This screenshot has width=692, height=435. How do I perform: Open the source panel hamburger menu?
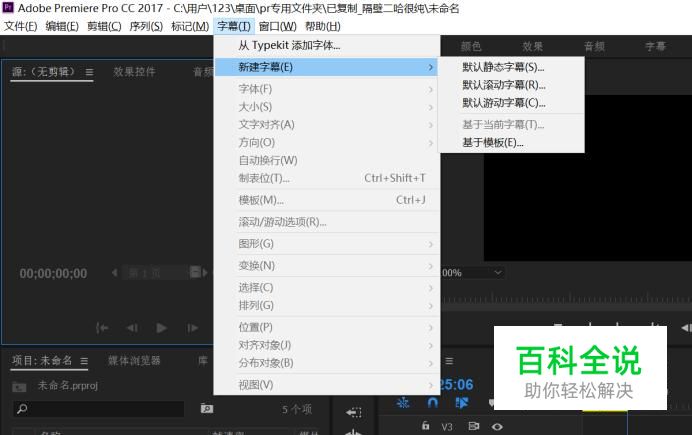click(89, 72)
